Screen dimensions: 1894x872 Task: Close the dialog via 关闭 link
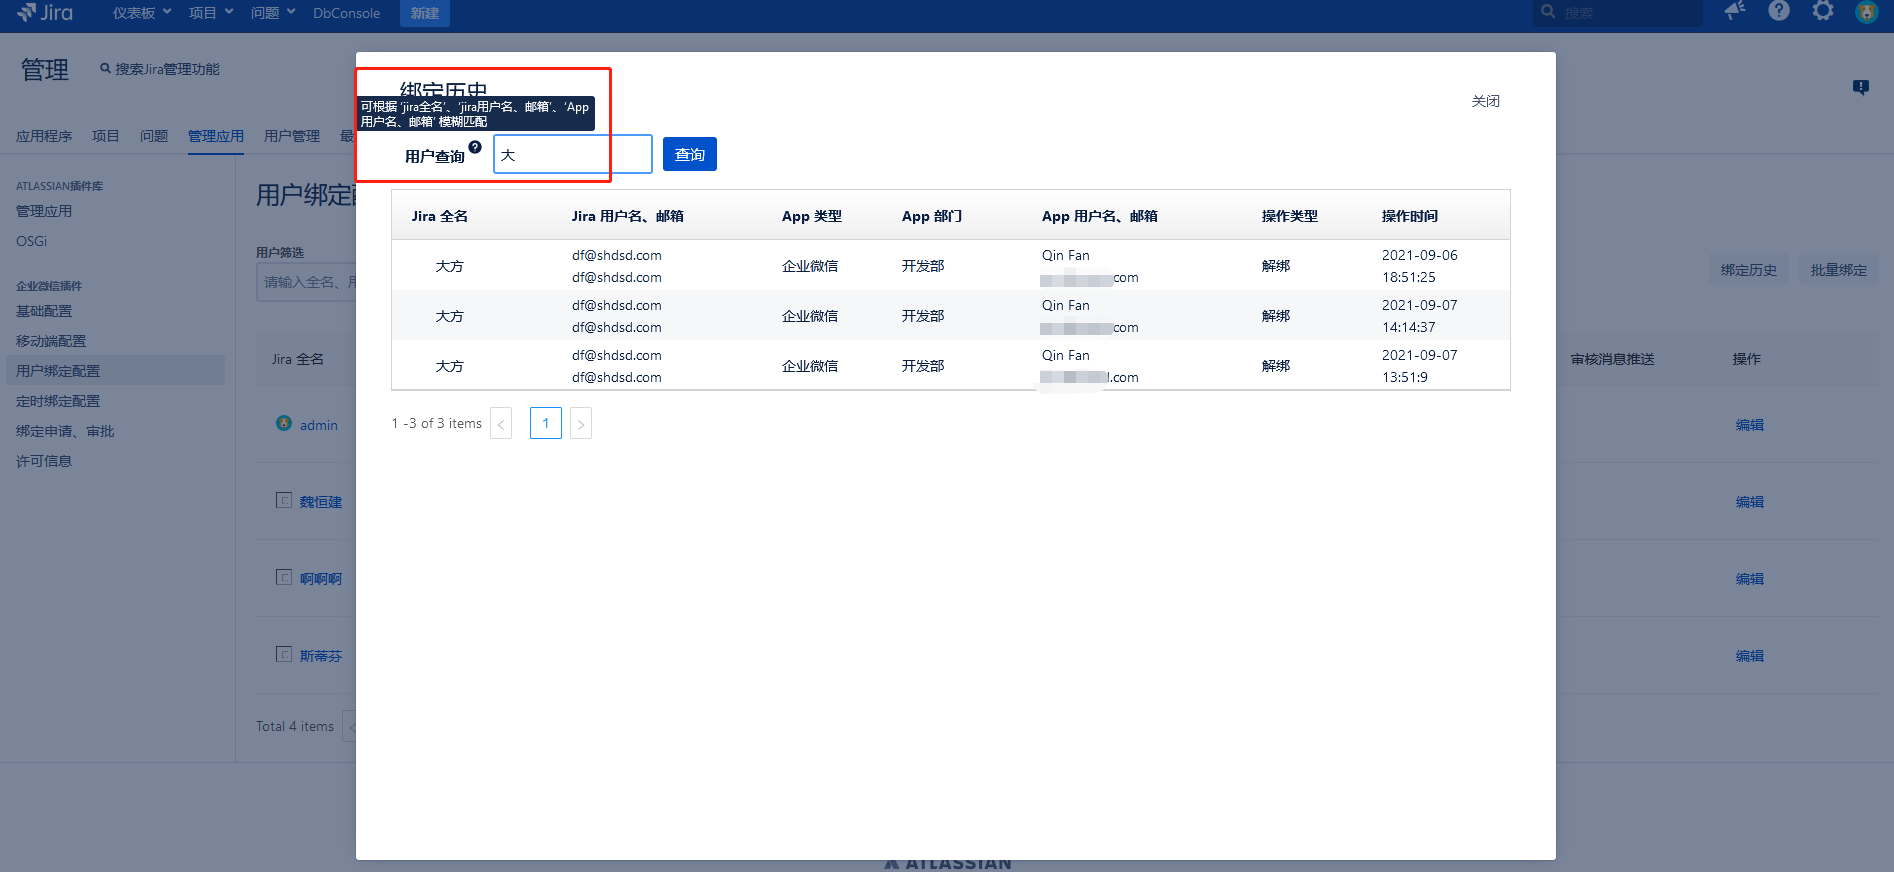coord(1485,101)
